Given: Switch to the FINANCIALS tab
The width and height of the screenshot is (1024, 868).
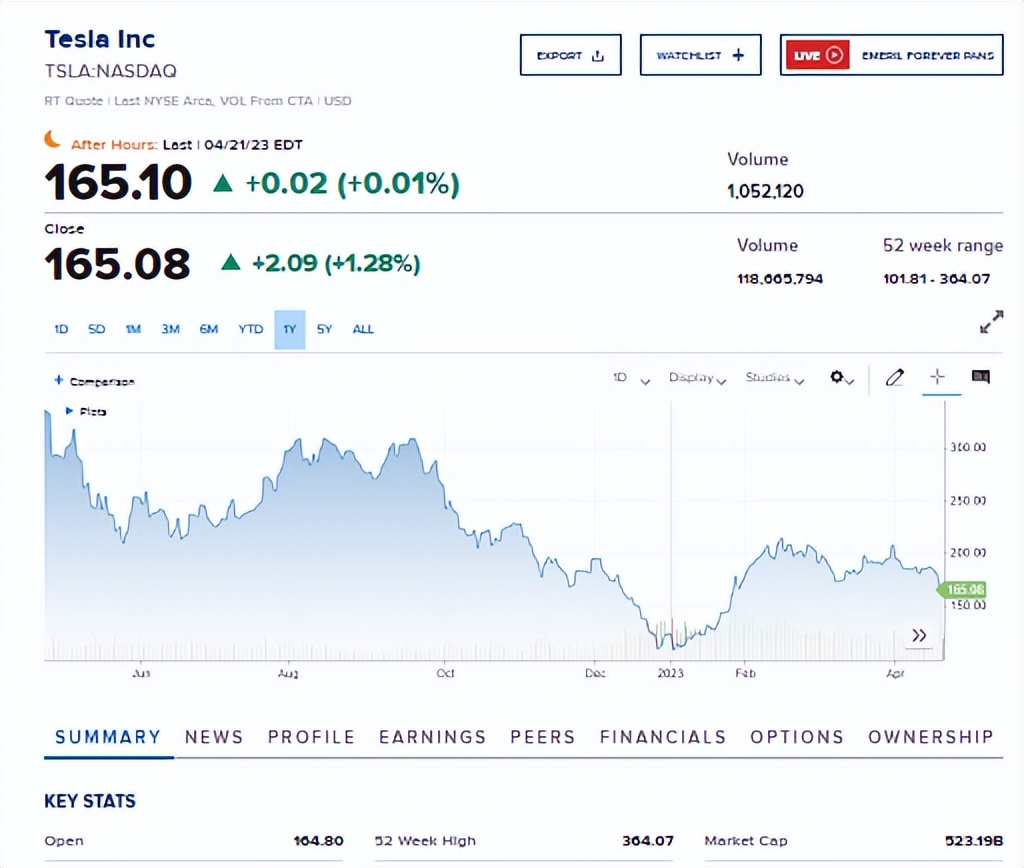Looking at the screenshot, I should 663,737.
